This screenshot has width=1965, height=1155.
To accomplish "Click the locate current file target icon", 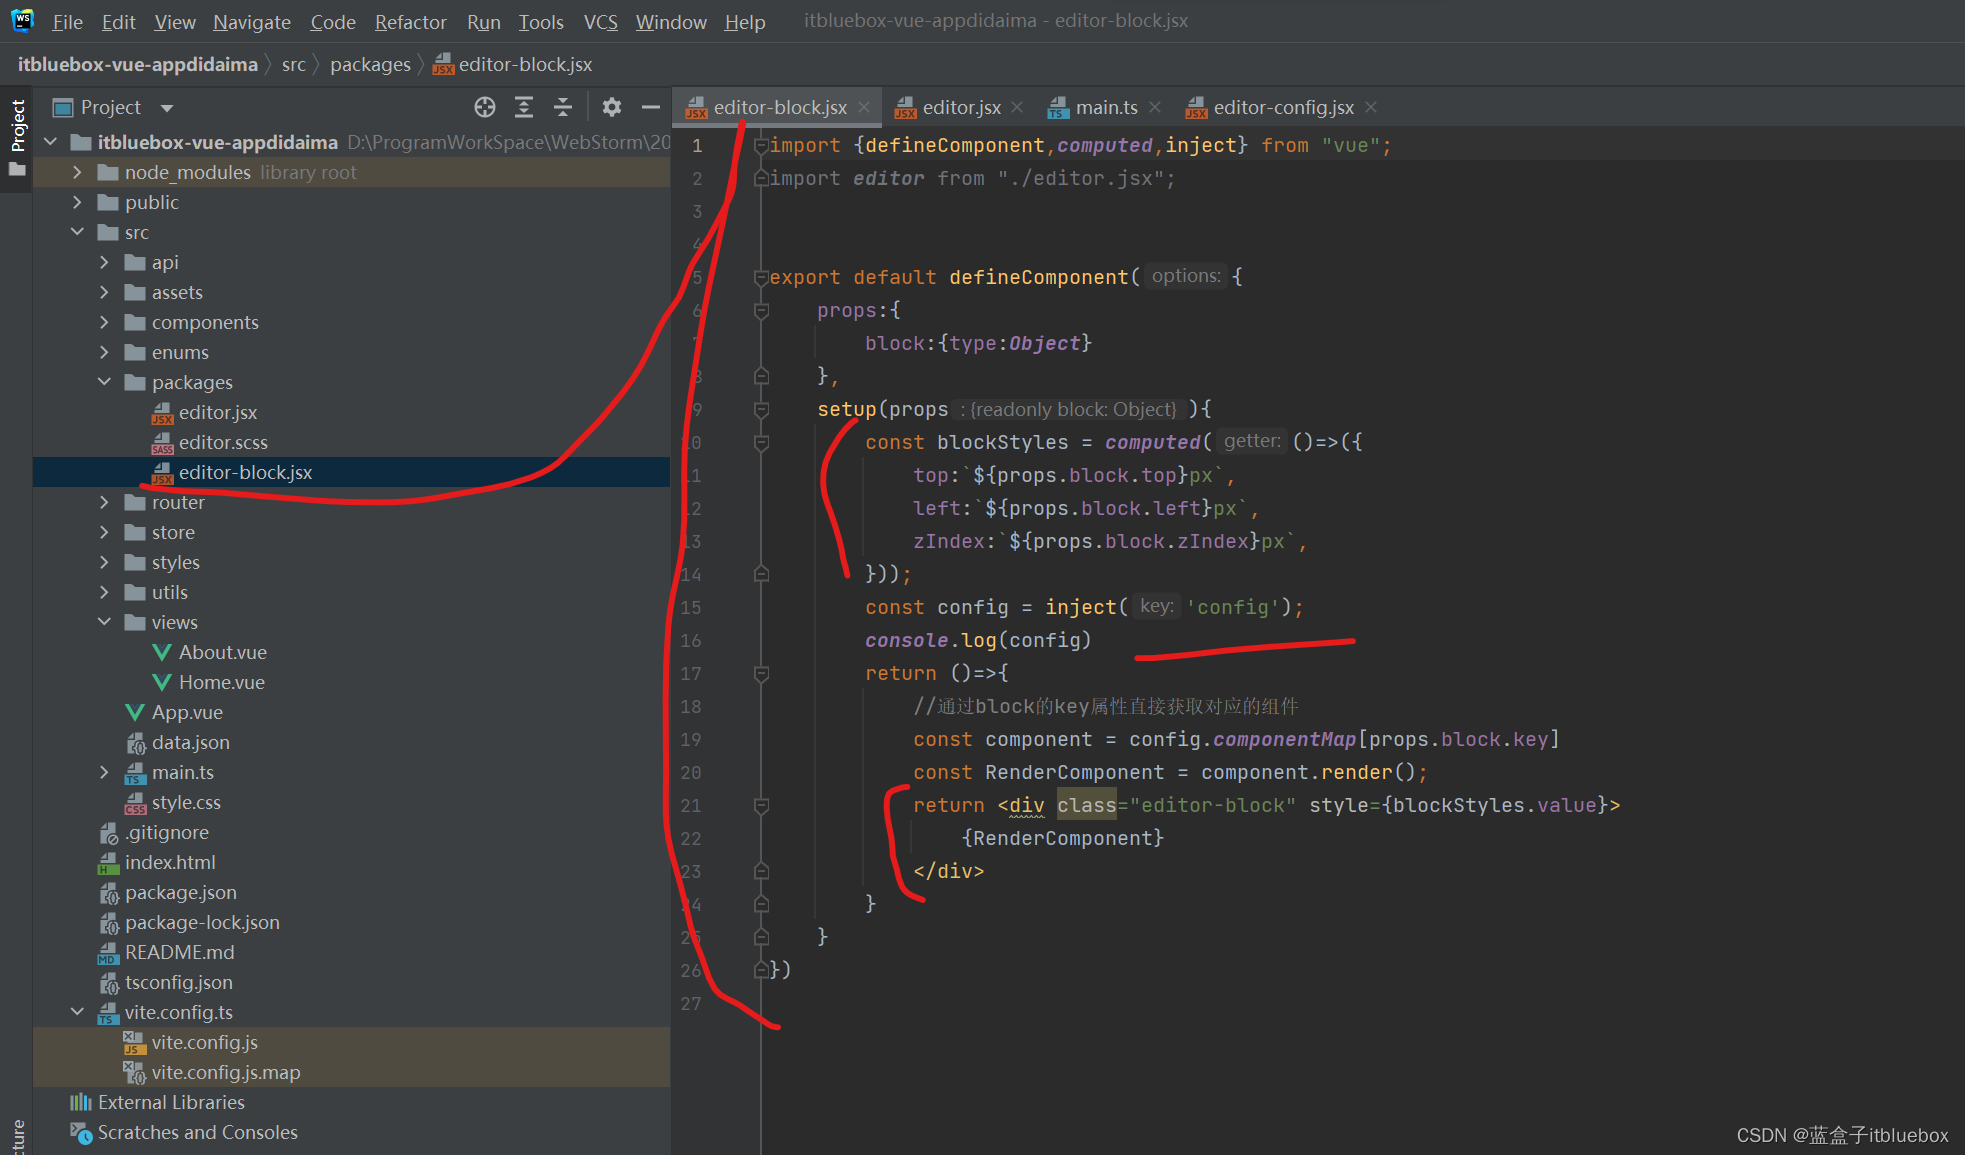I will [x=485, y=107].
